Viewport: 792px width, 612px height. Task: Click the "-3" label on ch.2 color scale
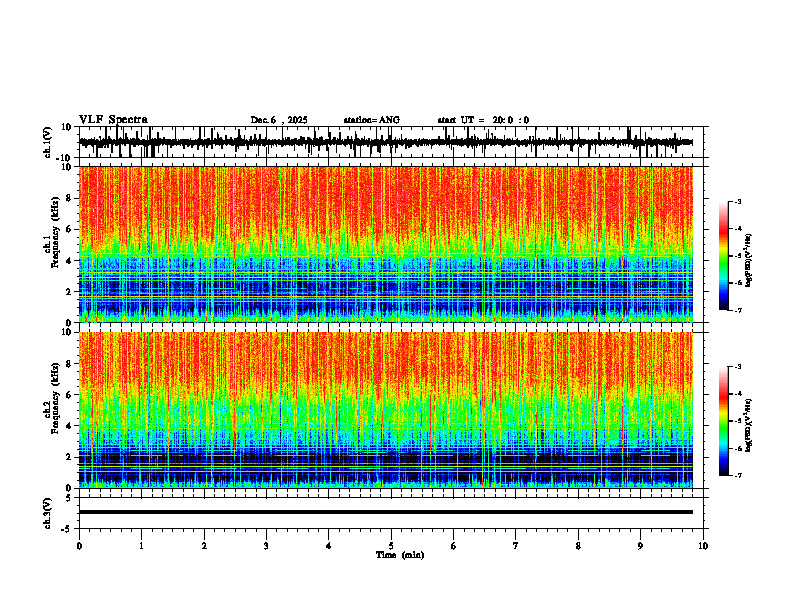[738, 367]
